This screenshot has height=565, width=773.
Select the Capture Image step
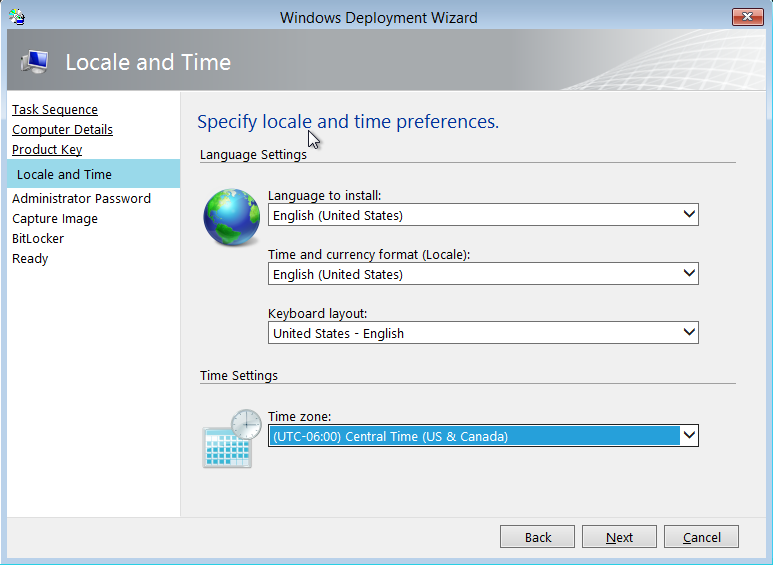tap(55, 218)
